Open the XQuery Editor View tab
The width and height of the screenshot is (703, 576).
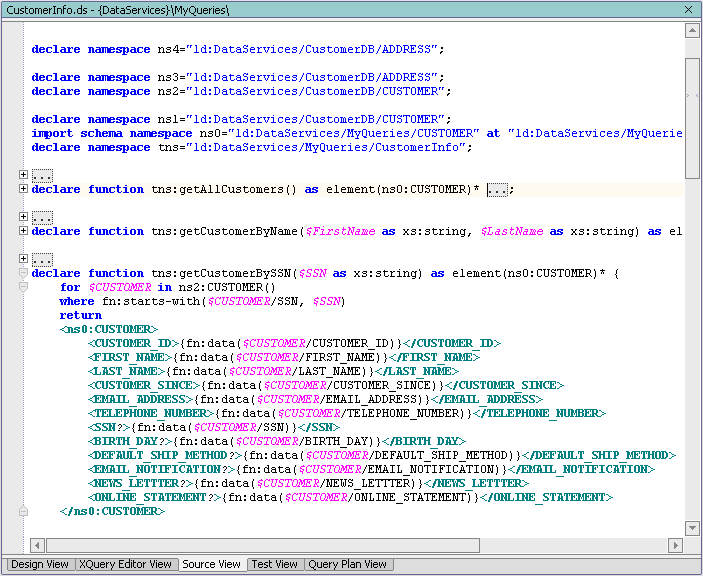coord(126,564)
